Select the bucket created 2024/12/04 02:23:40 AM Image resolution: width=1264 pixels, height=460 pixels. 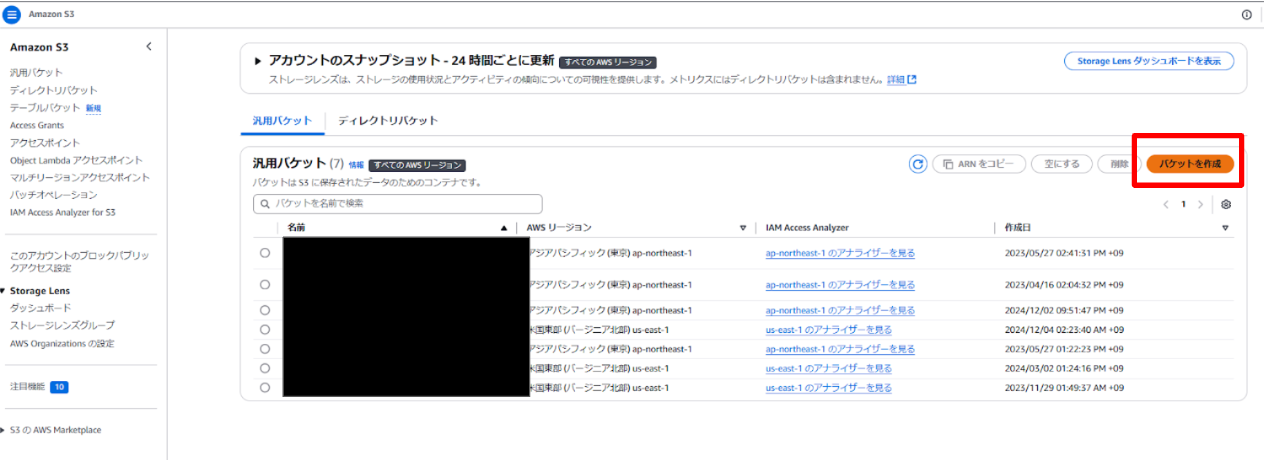coord(265,329)
